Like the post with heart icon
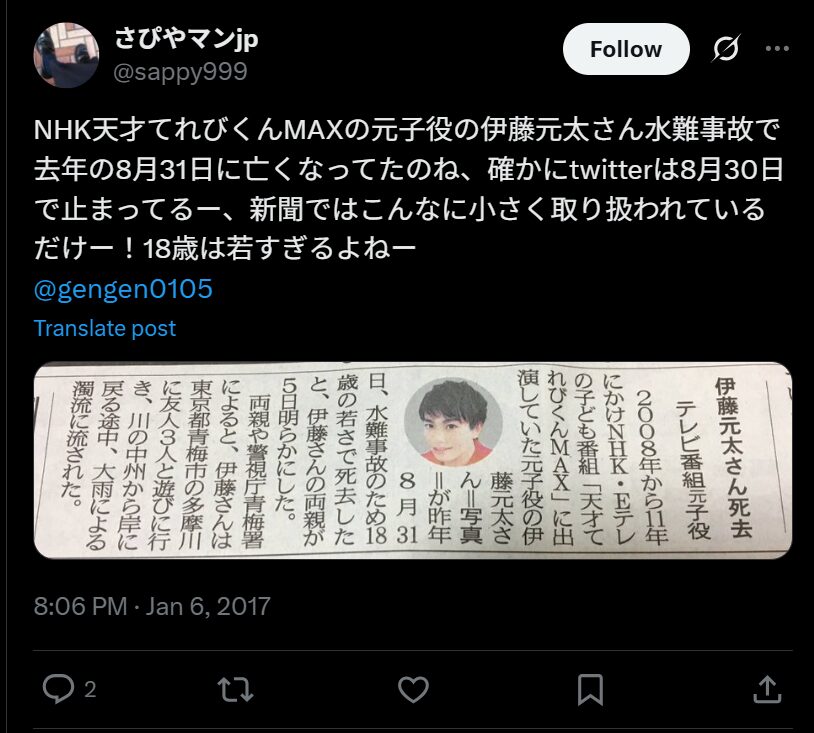 click(x=413, y=689)
